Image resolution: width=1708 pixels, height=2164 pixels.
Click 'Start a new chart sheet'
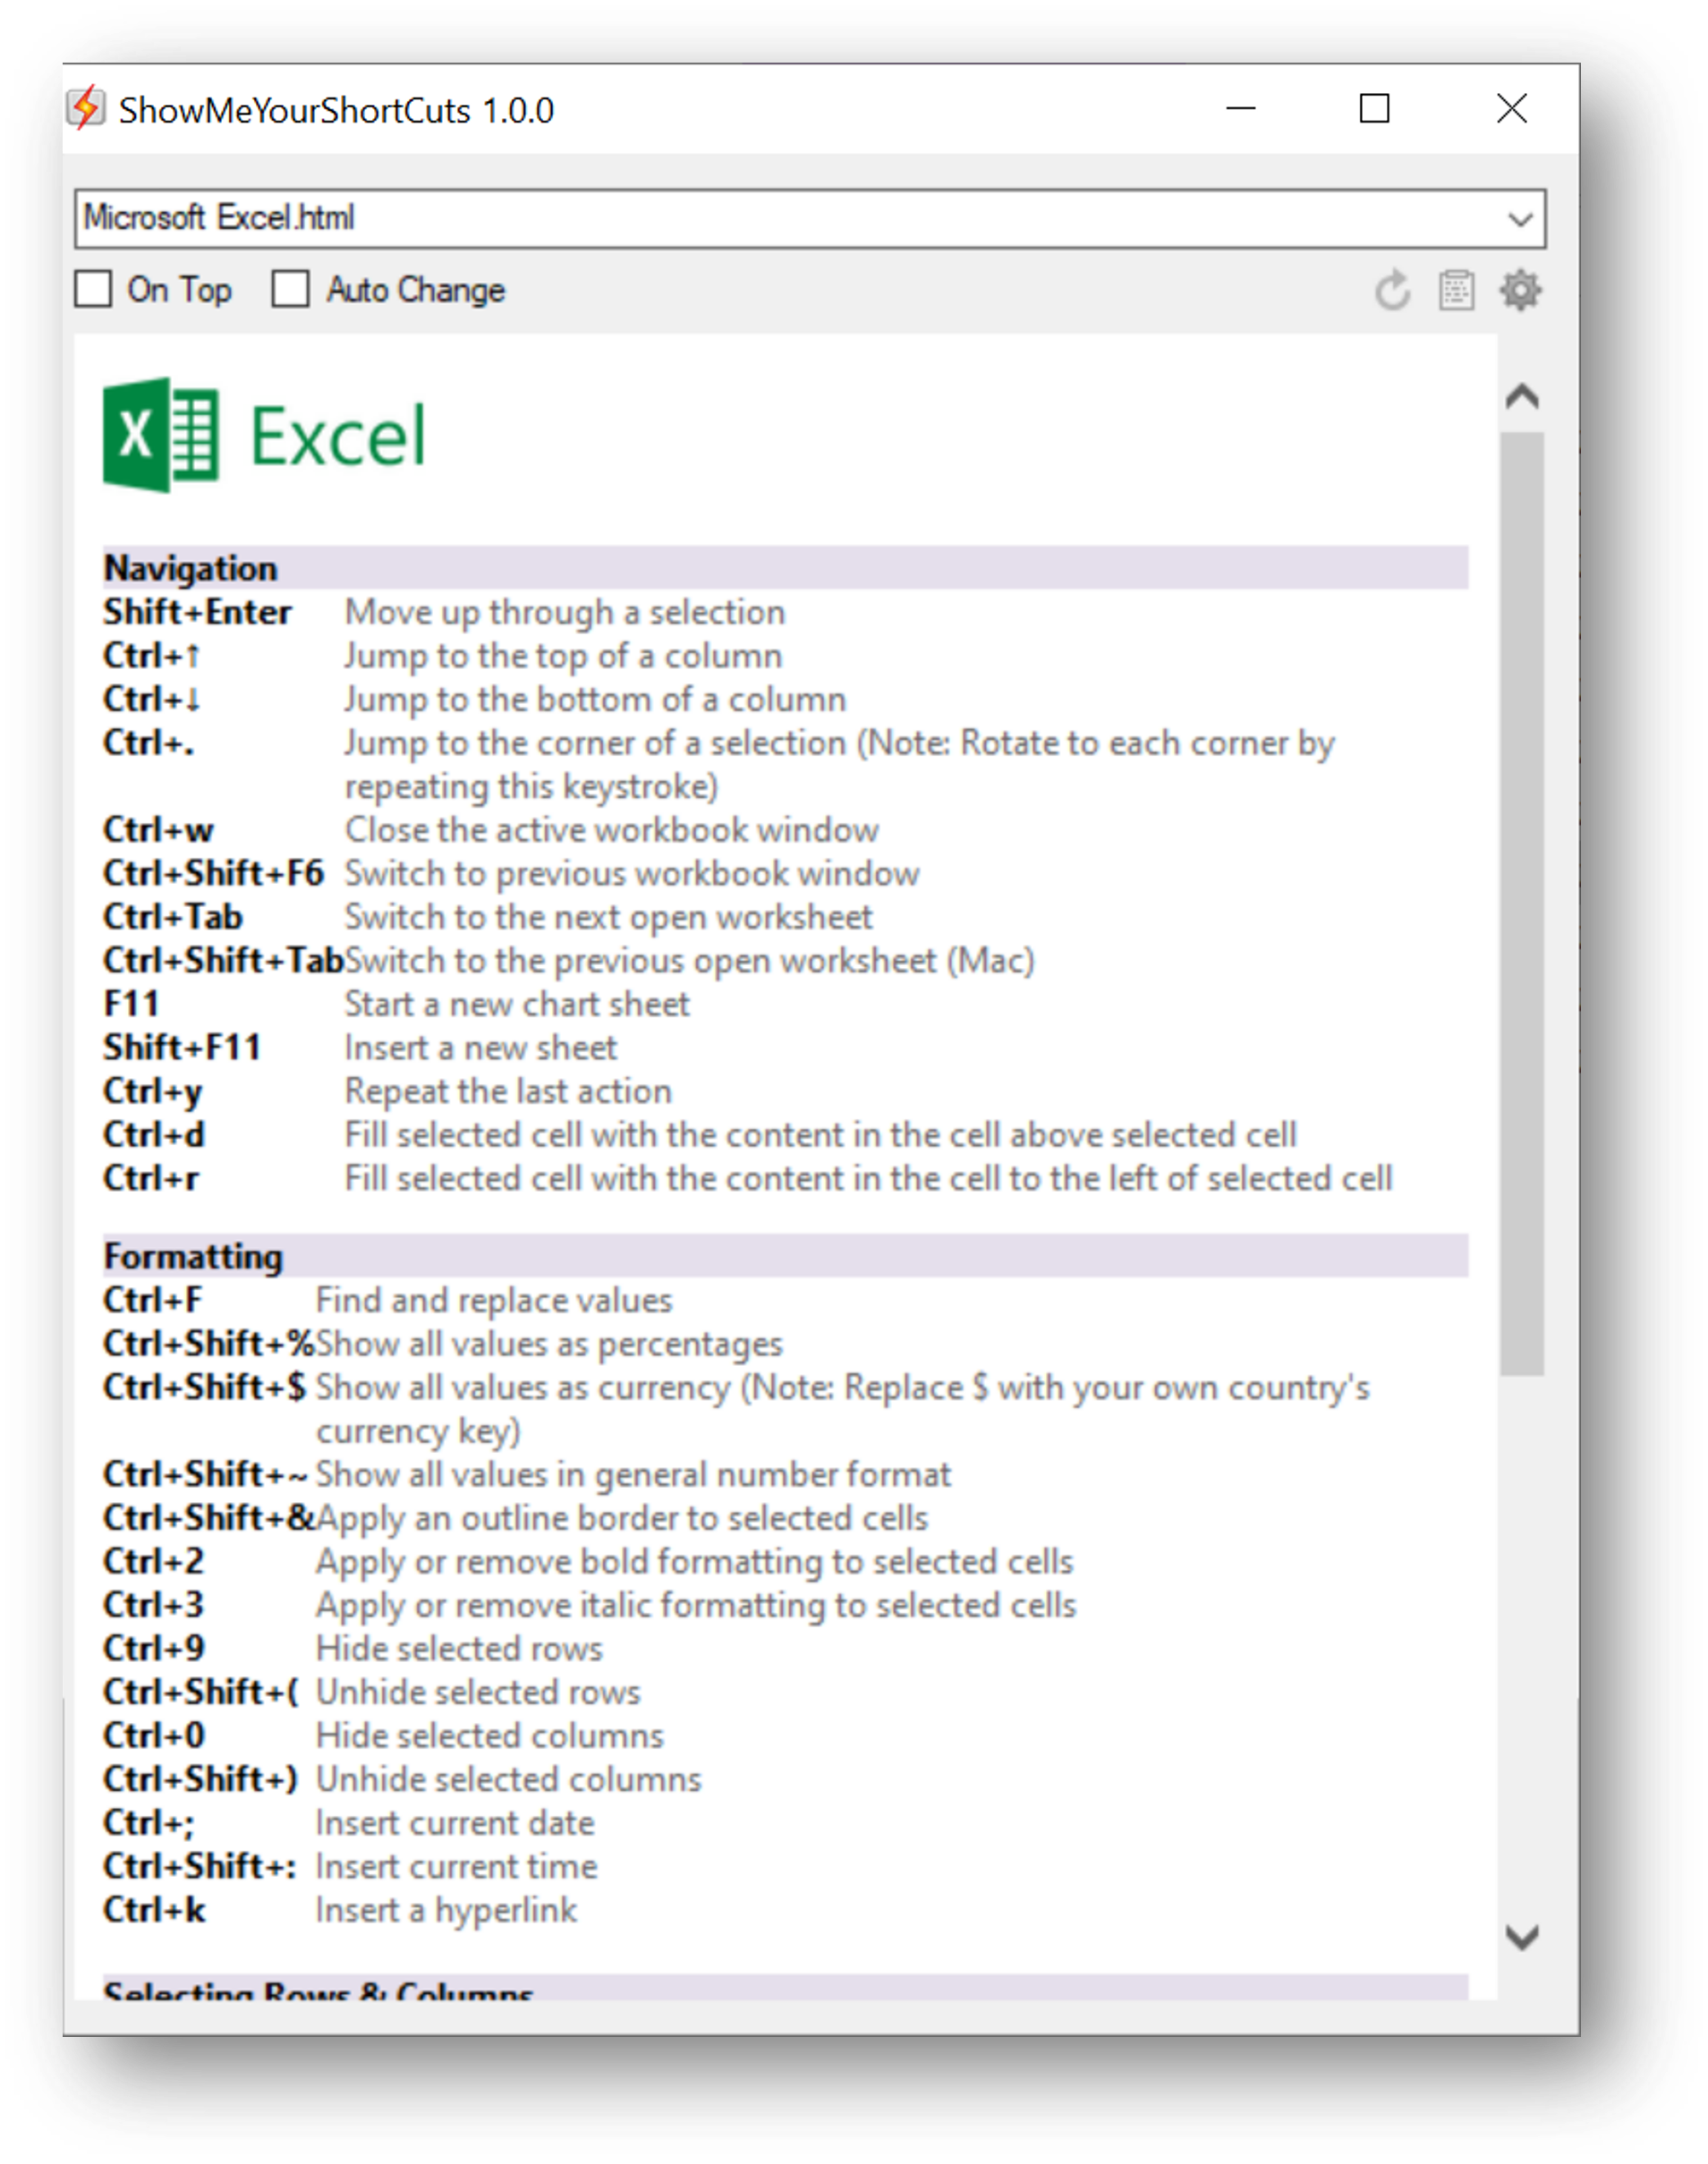(x=517, y=1004)
